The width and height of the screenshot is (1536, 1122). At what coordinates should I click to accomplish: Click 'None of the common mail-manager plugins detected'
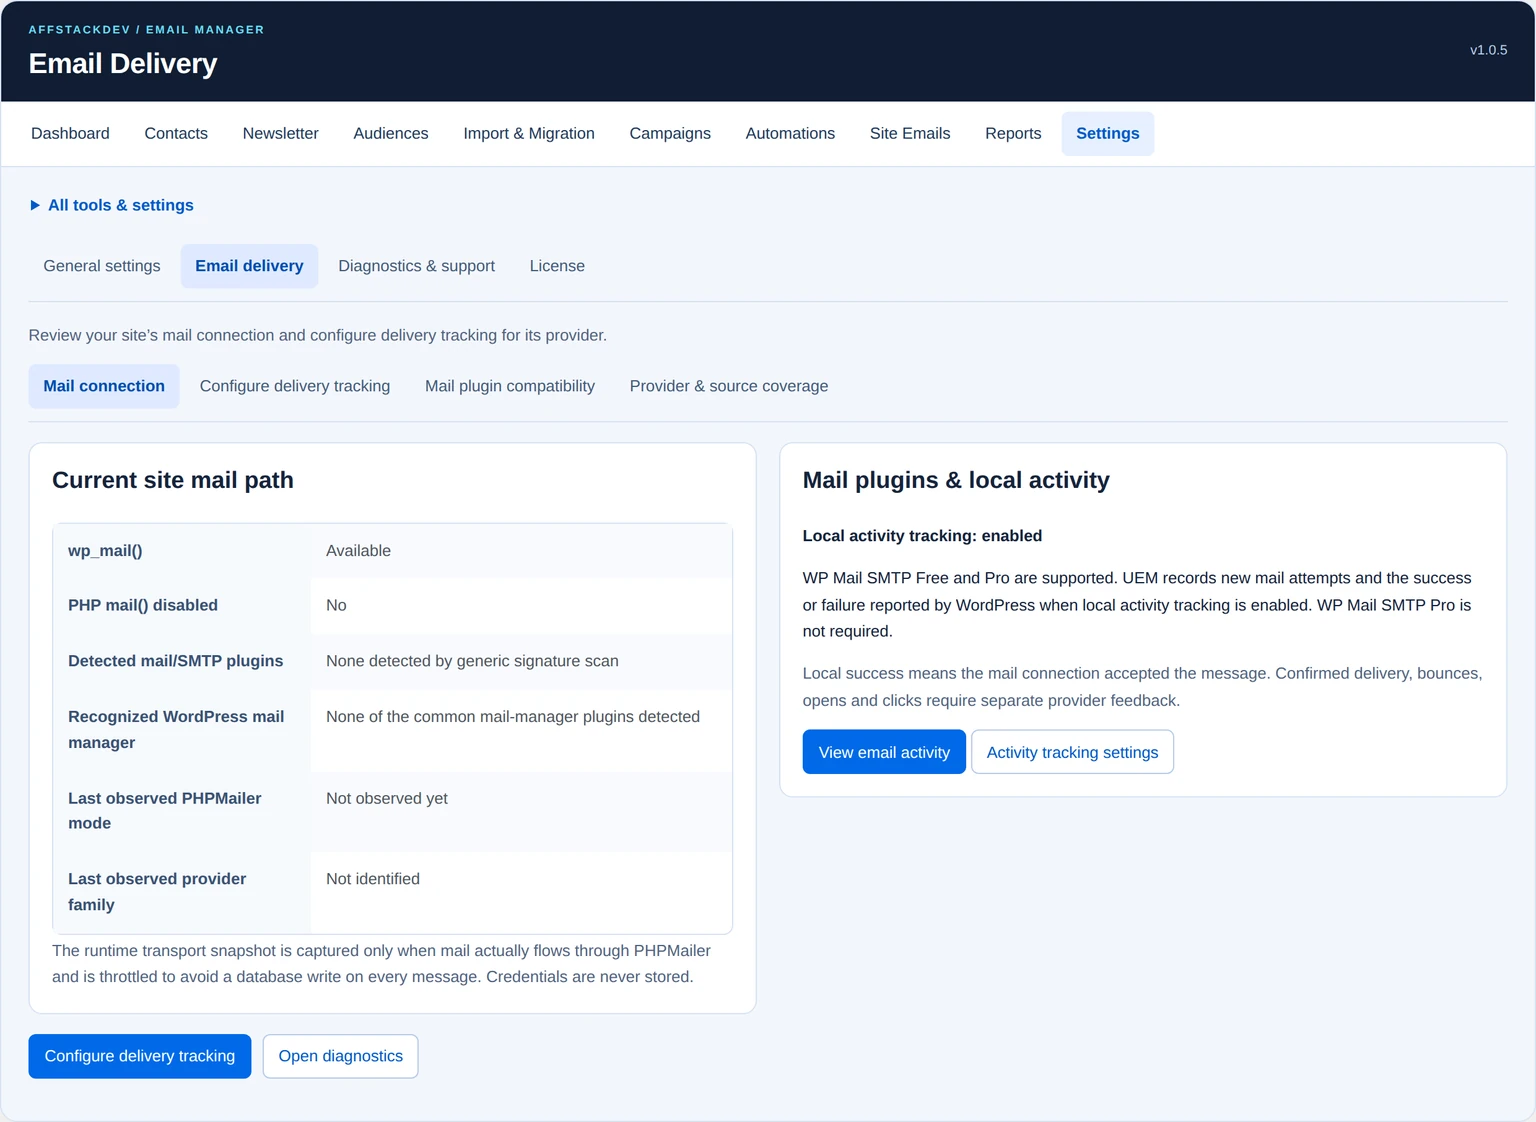click(513, 717)
